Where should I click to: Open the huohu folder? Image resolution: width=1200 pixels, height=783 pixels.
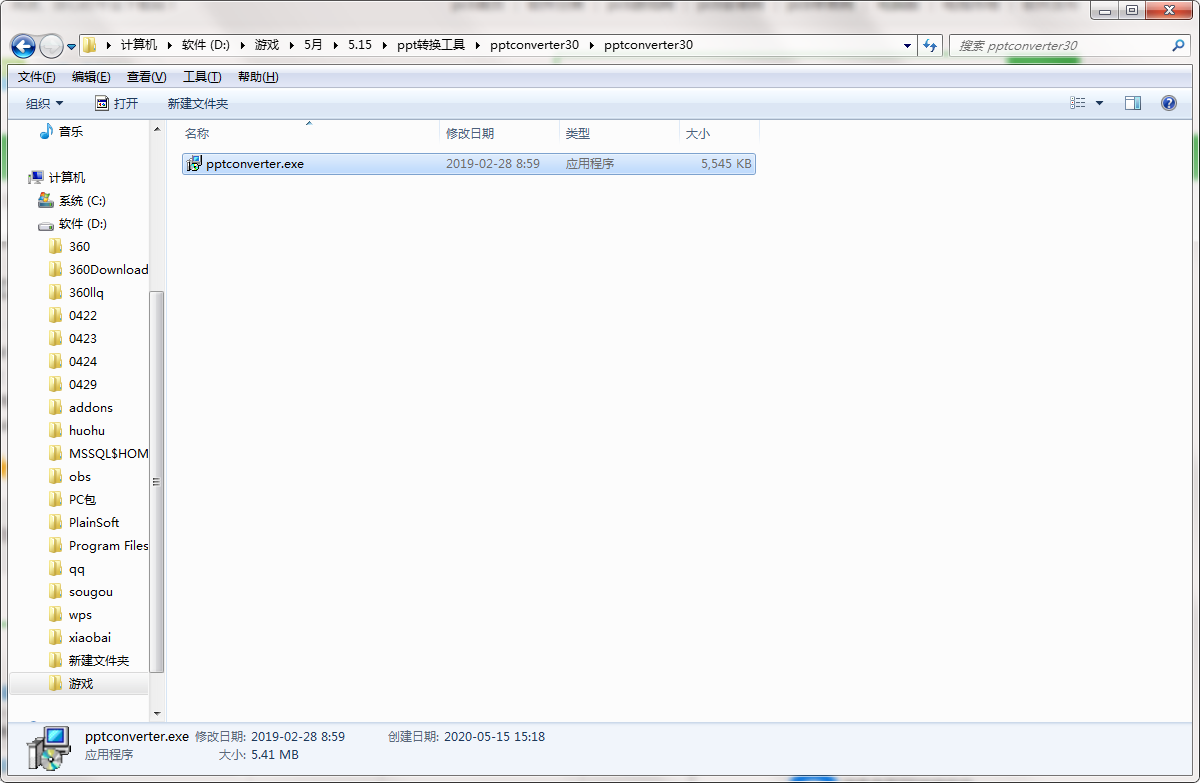tap(86, 430)
